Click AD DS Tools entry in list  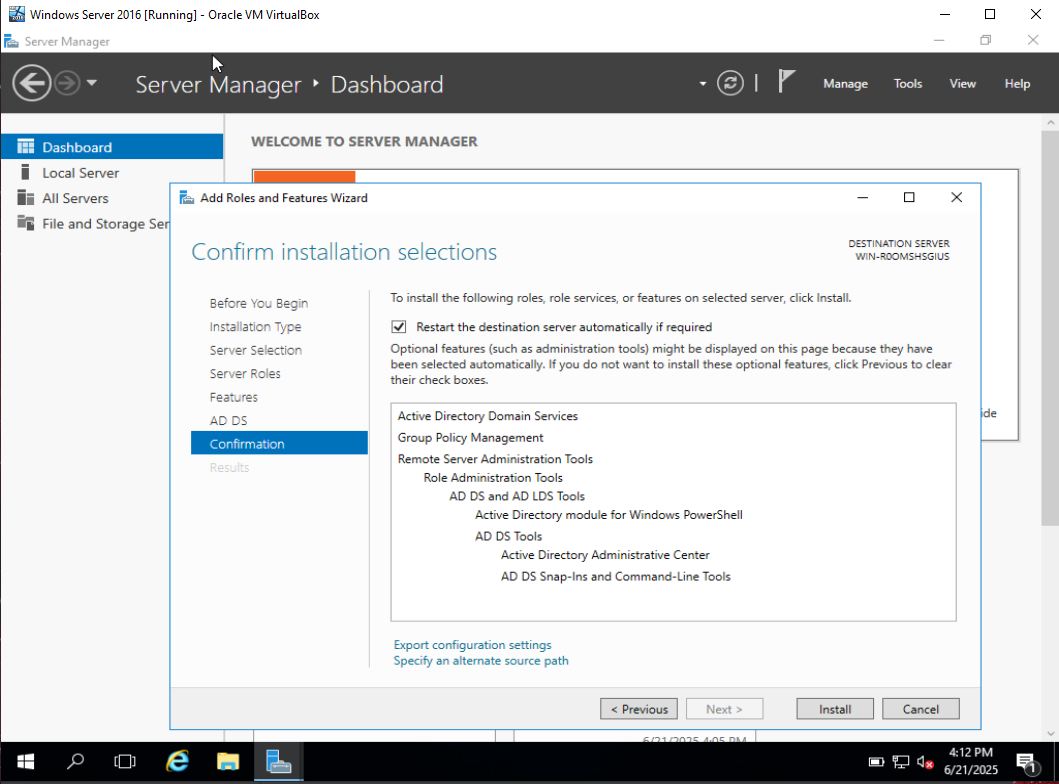point(508,536)
